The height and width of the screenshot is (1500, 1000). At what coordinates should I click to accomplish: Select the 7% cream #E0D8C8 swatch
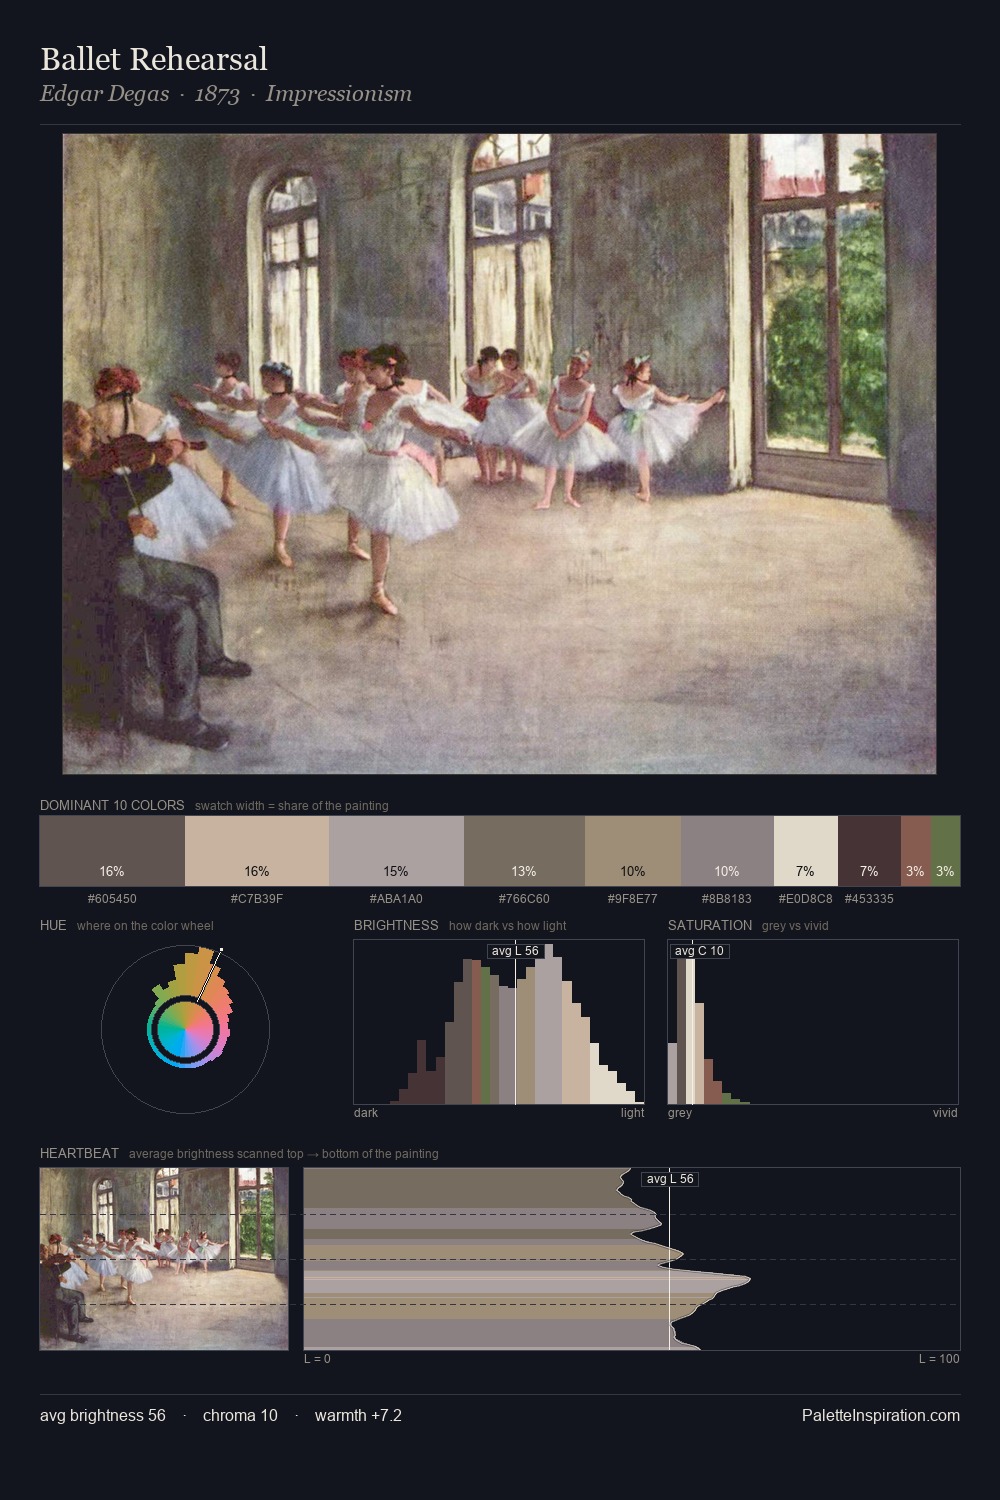tap(806, 851)
